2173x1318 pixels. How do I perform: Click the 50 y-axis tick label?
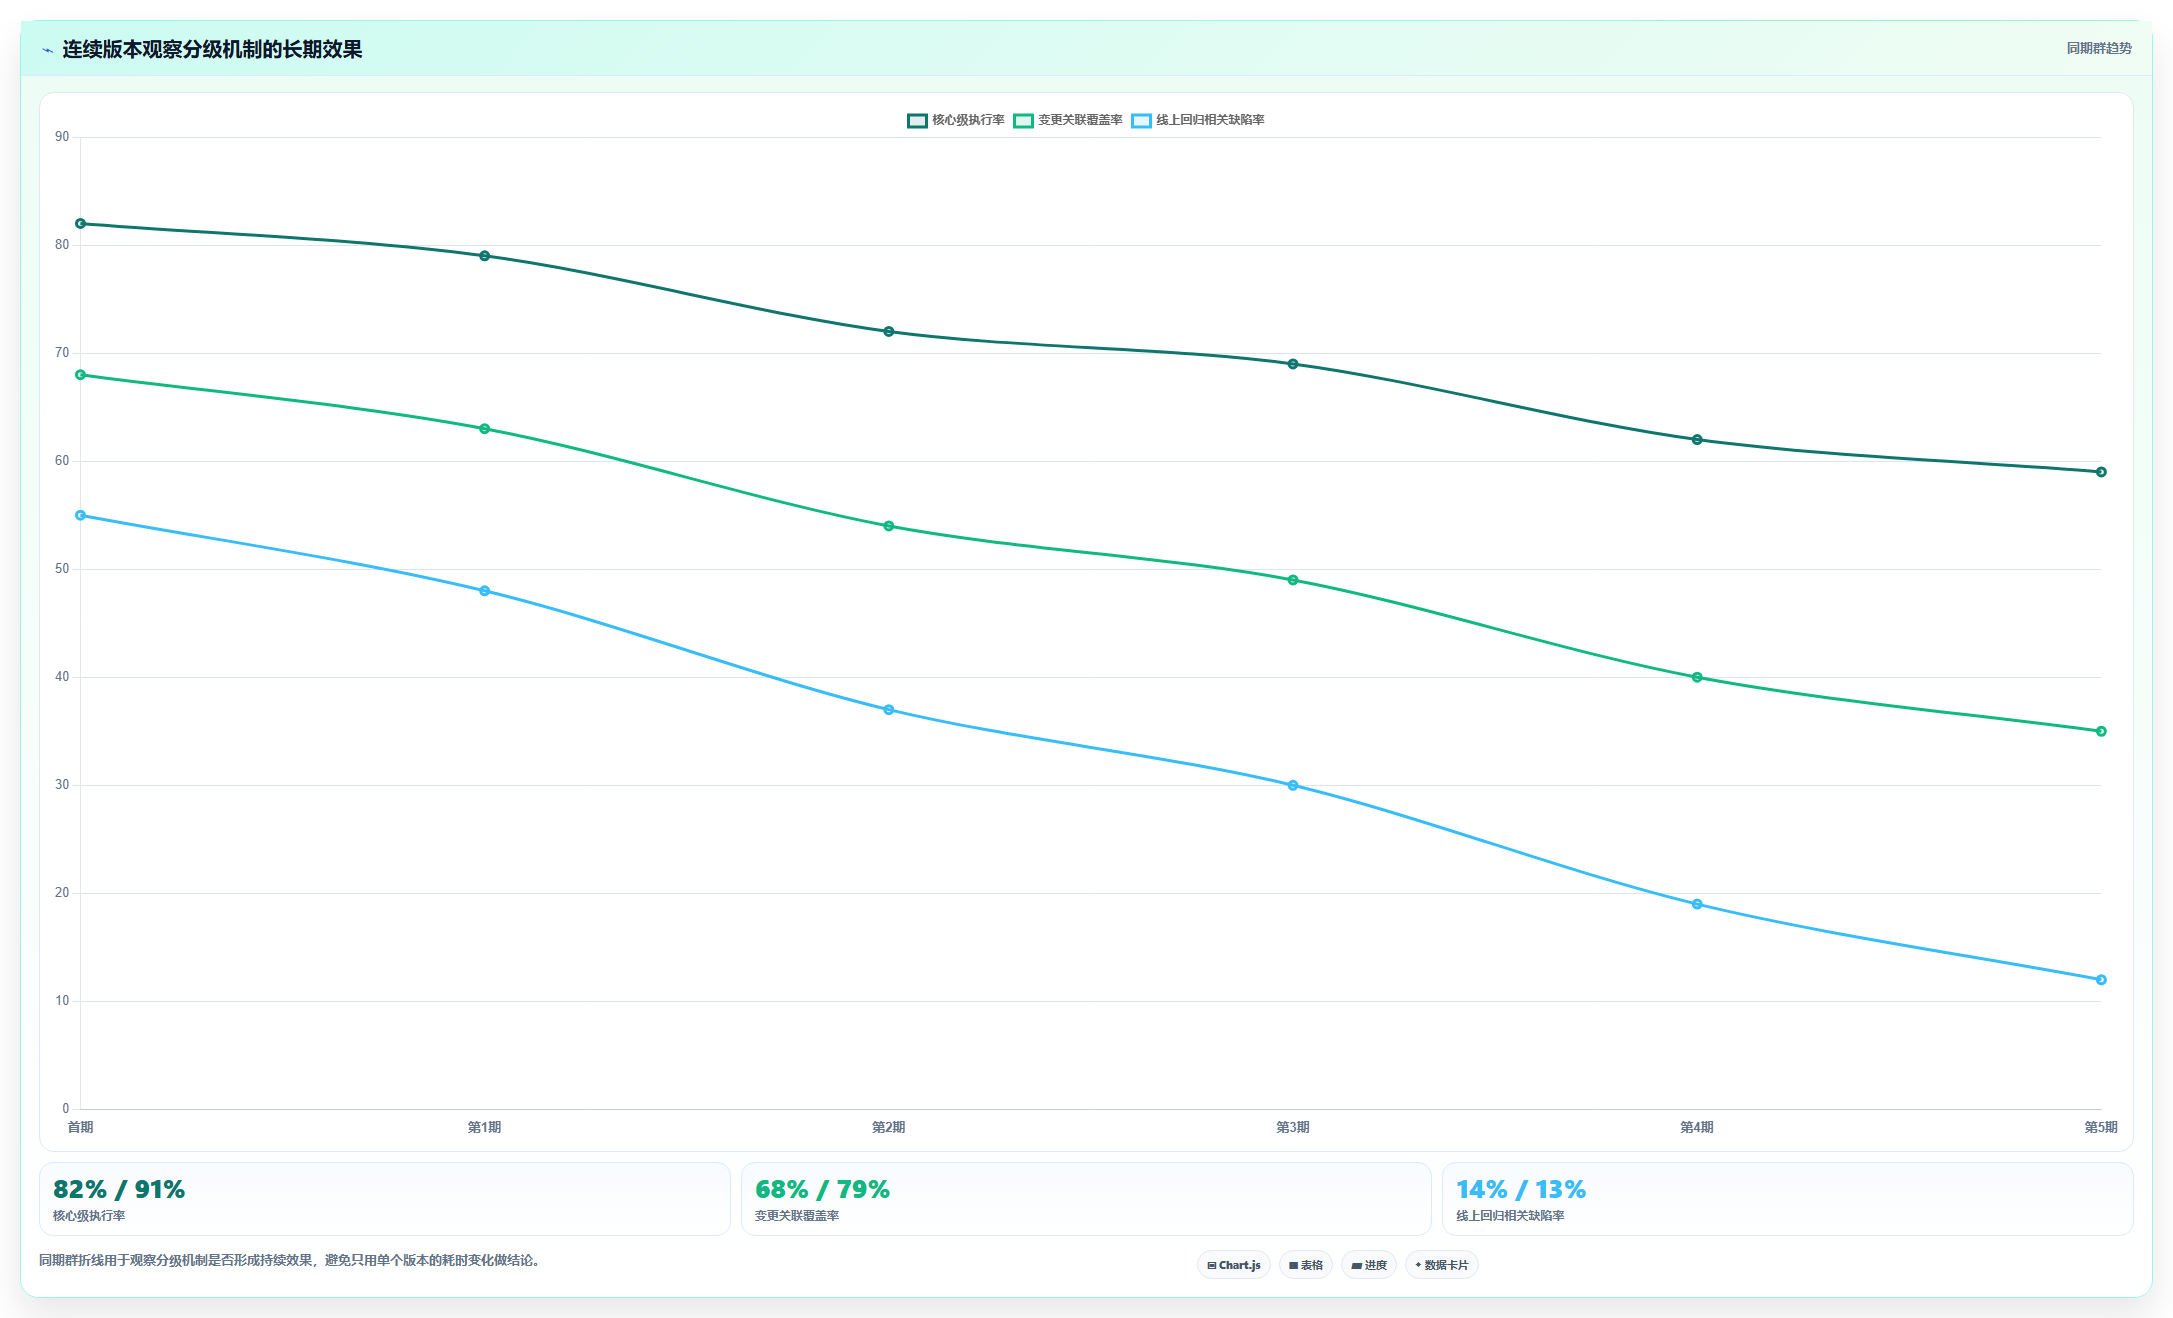62,569
